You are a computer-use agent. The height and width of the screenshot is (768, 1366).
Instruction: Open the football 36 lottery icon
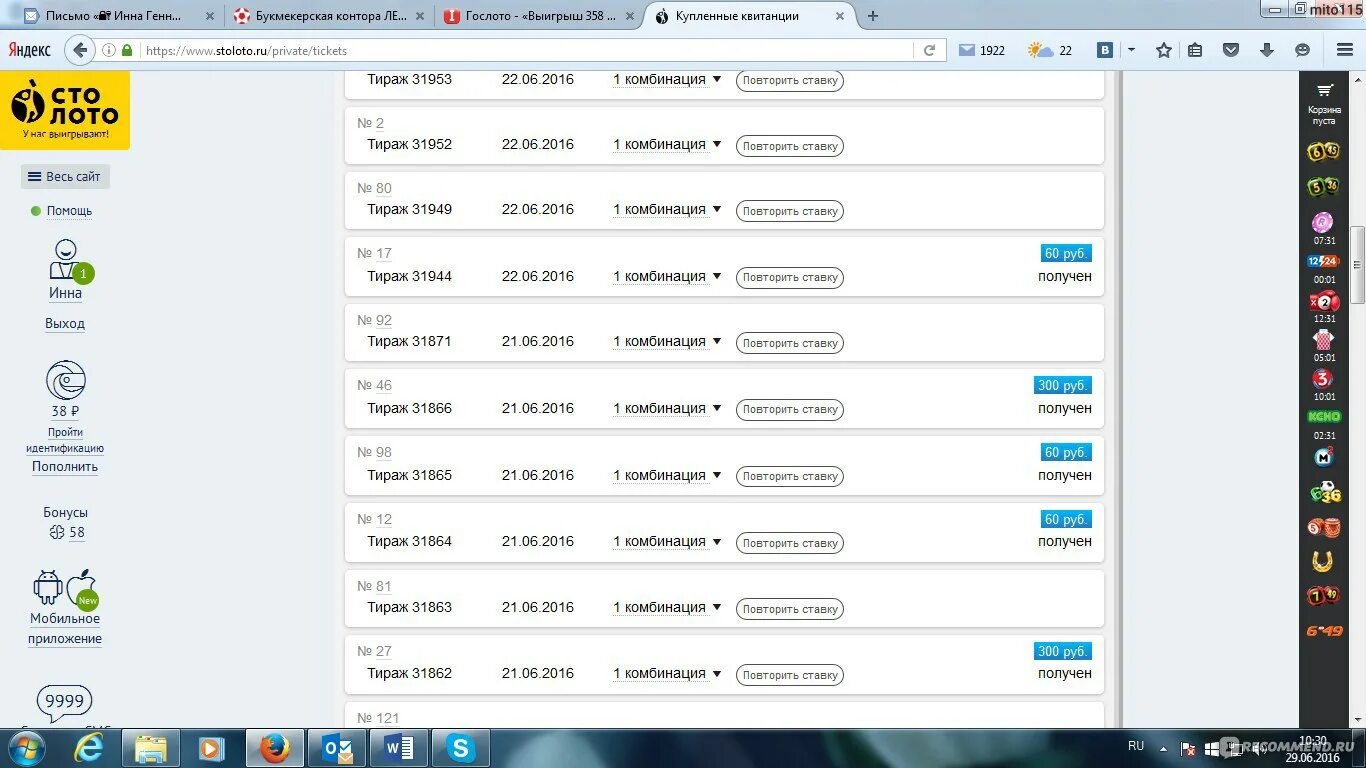(x=1324, y=492)
